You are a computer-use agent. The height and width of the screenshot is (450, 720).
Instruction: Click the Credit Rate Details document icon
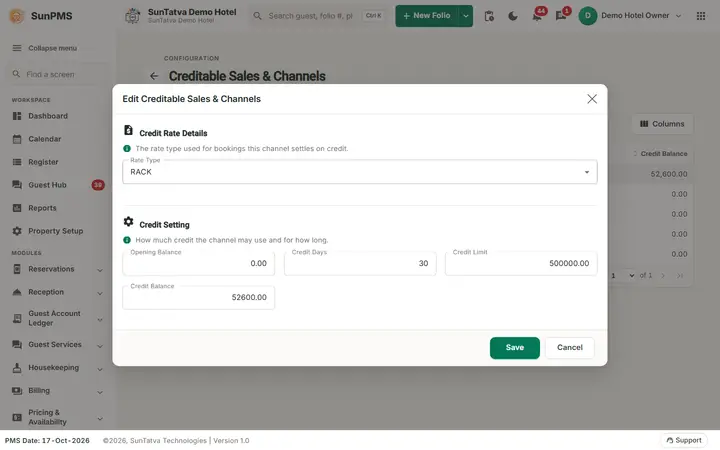(129, 130)
